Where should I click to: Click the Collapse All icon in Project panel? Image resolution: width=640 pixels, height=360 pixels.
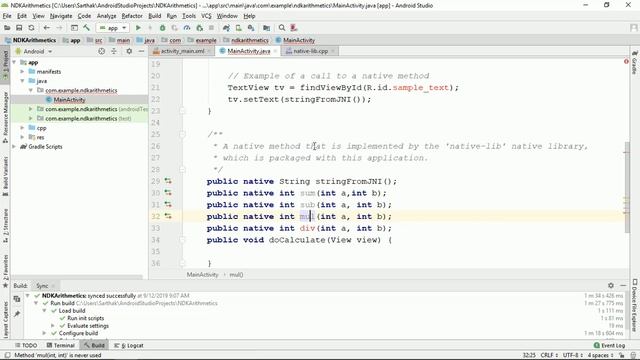click(x=114, y=51)
